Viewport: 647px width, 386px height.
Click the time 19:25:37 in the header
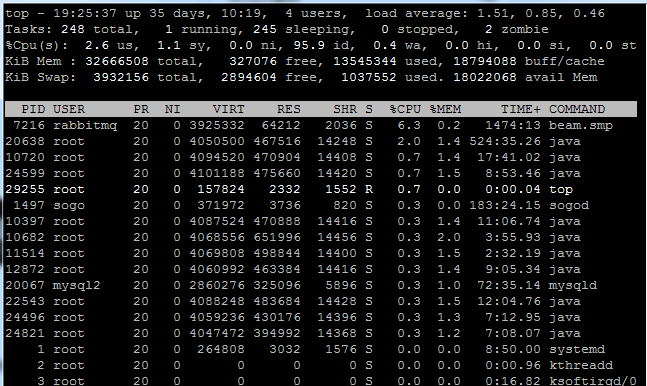click(x=85, y=13)
